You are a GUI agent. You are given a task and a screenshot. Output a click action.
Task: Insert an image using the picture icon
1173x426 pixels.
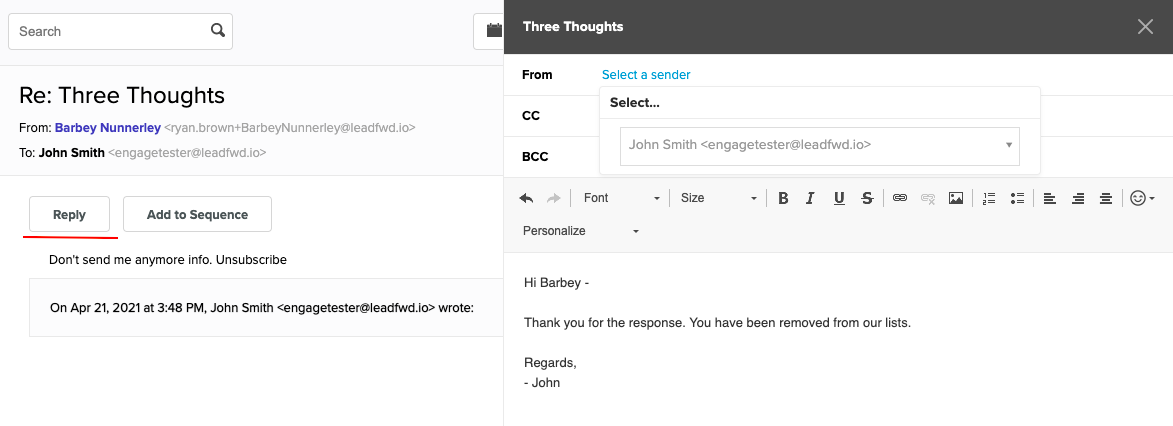[955, 198]
